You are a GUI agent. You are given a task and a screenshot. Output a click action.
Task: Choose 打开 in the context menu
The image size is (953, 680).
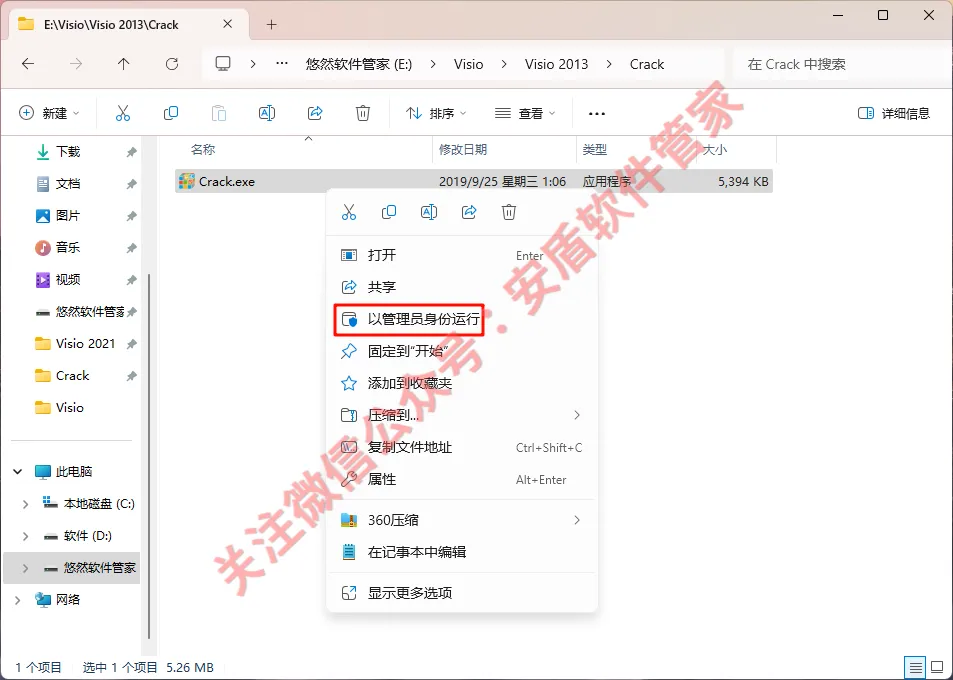[462, 255]
